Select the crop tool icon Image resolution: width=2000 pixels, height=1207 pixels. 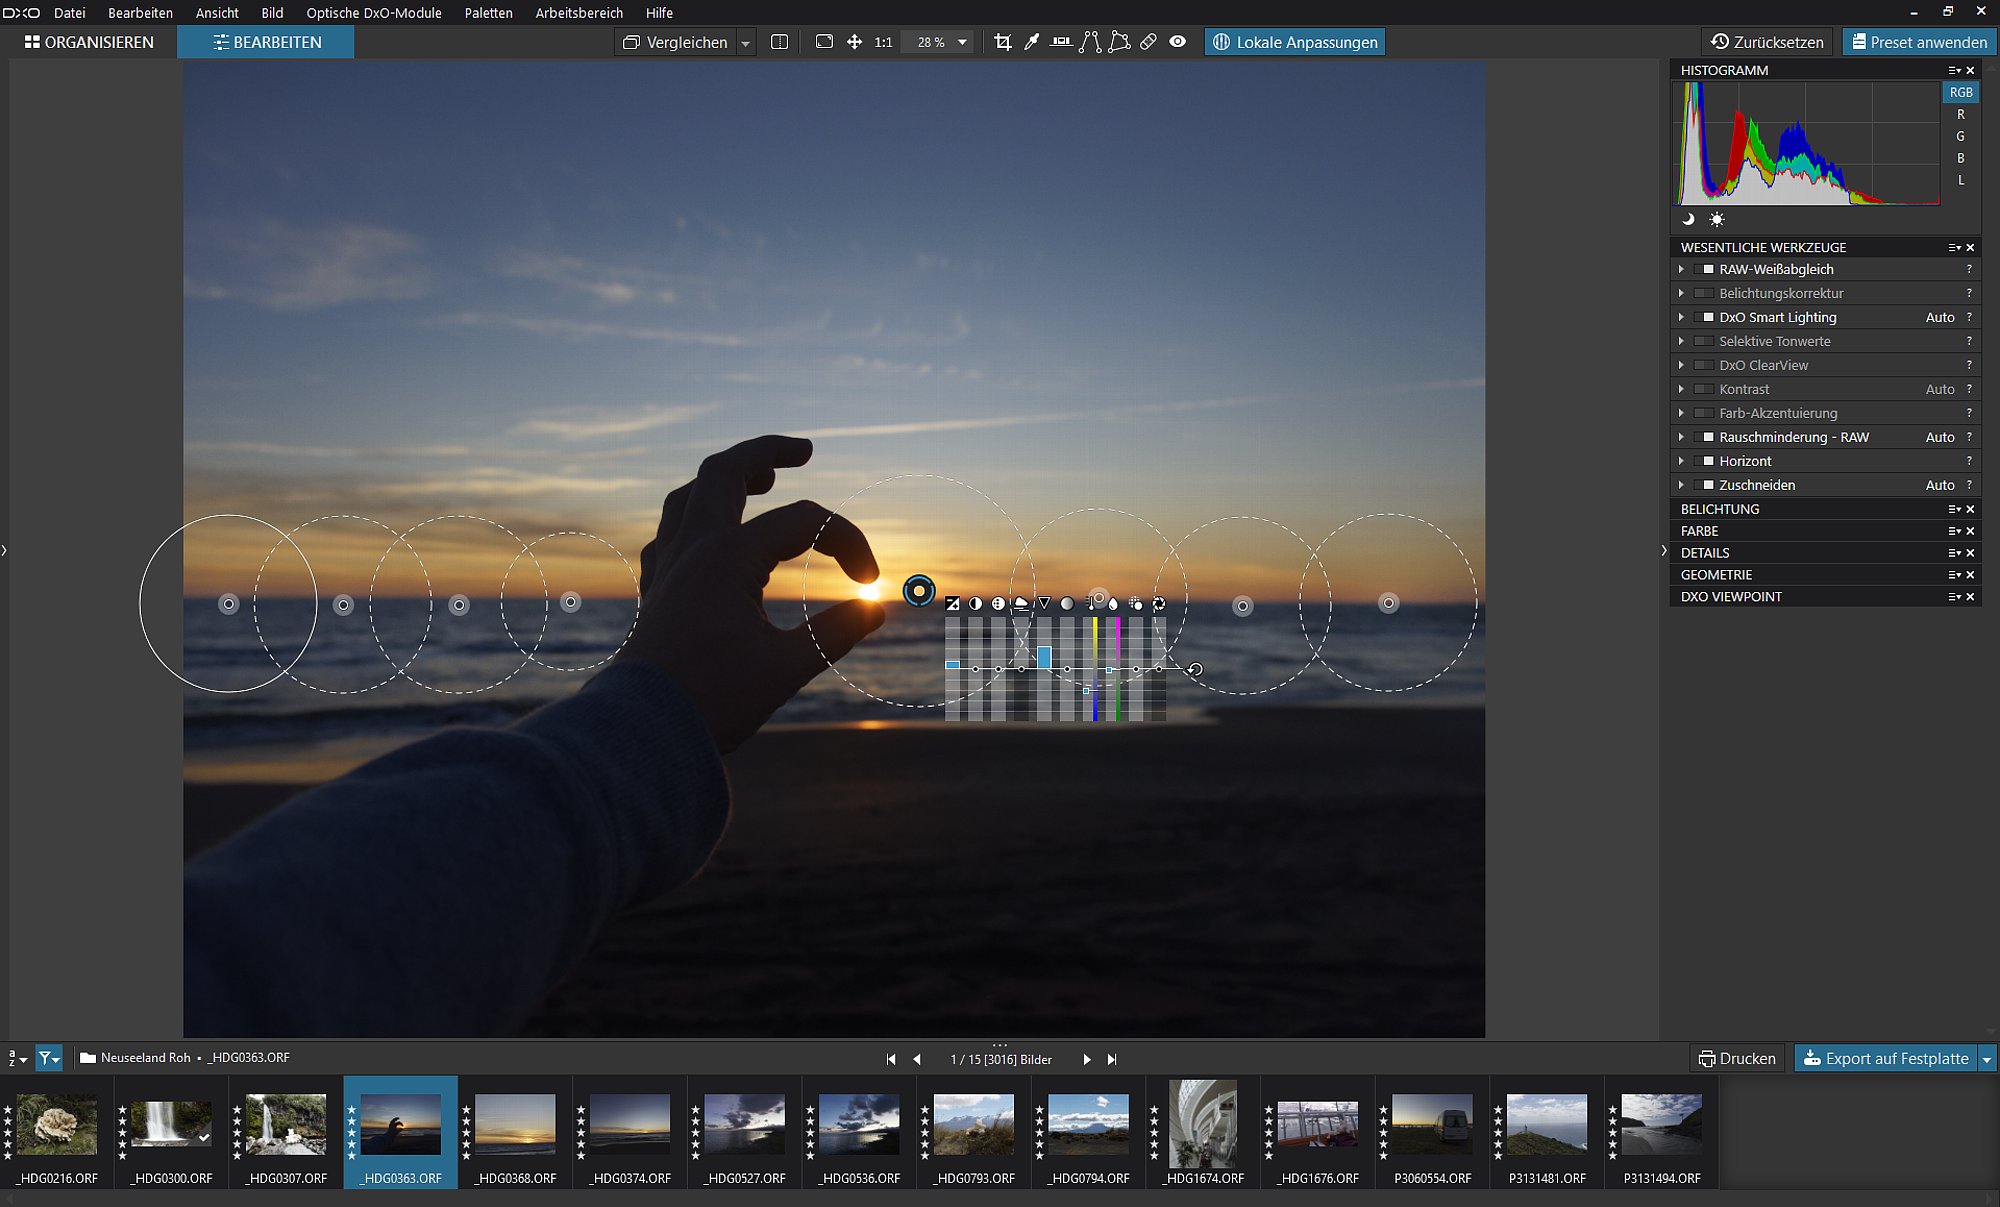tap(1002, 42)
